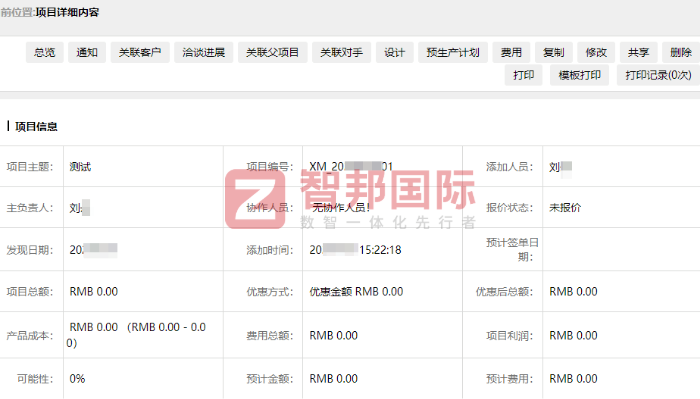
Task: Click the 关联父项目 button
Action: [273, 53]
